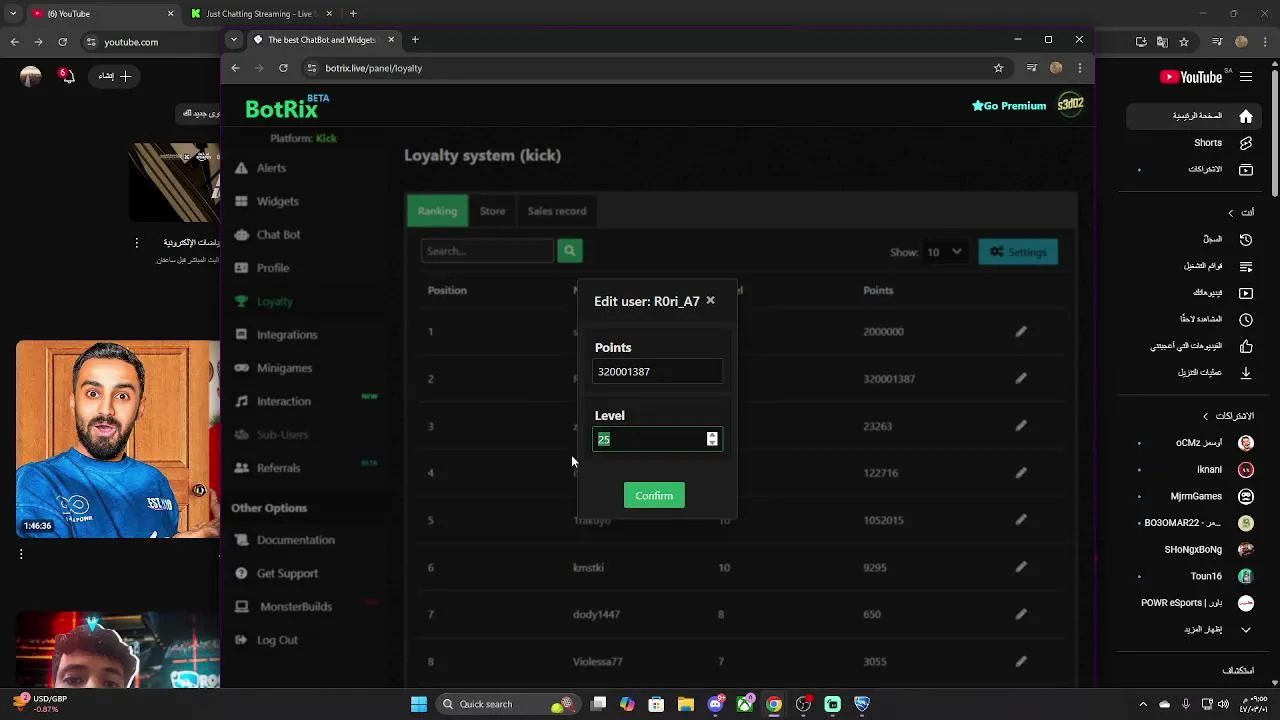Open tab search dropdown in BotRix window

pyautogui.click(x=233, y=40)
